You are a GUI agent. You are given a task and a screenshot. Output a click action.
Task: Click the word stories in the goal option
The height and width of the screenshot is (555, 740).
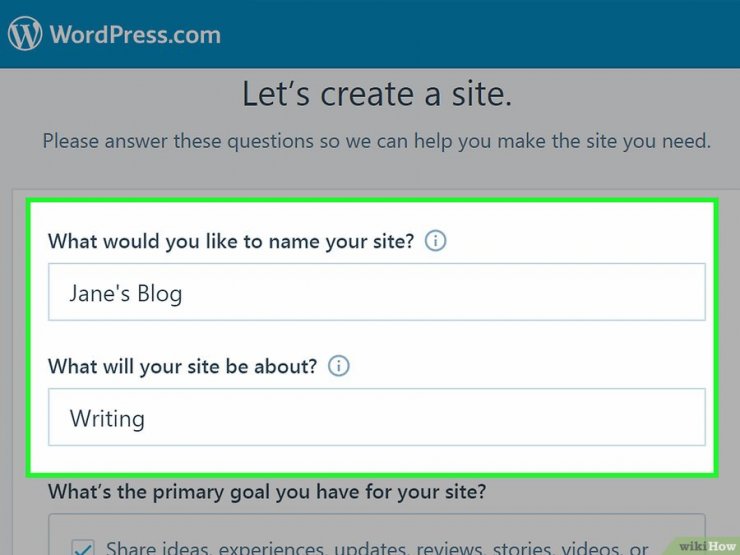point(522,548)
